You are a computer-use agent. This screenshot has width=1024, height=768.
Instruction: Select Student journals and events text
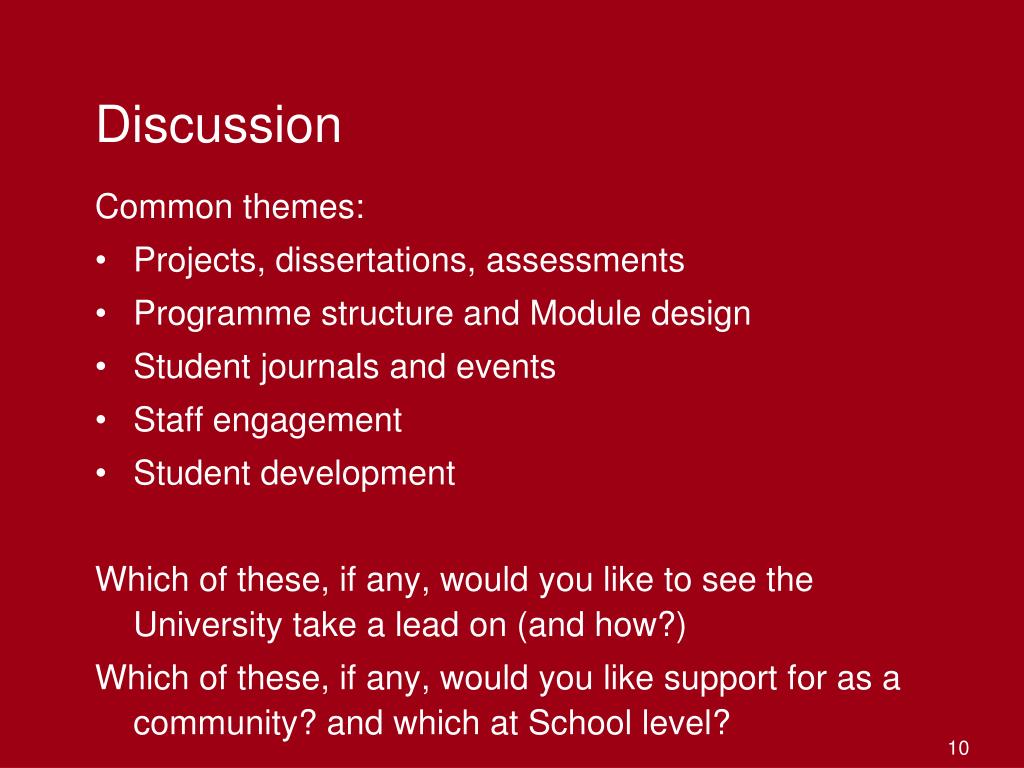[345, 366]
